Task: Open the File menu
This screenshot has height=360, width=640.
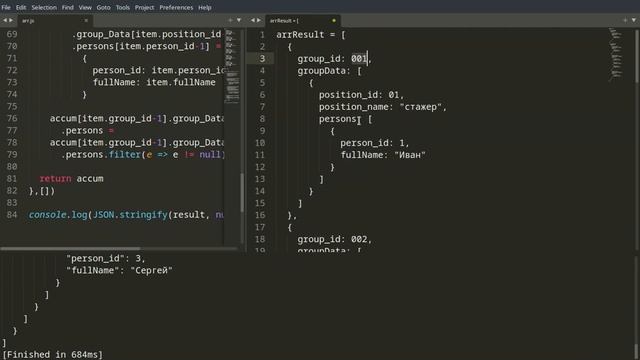Action: (x=6, y=7)
